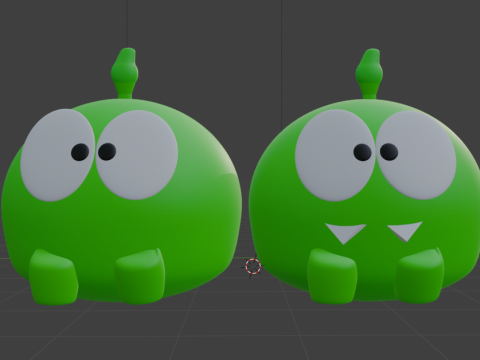
Task: Select the toothless character's left foot
Action: click(x=54, y=277)
